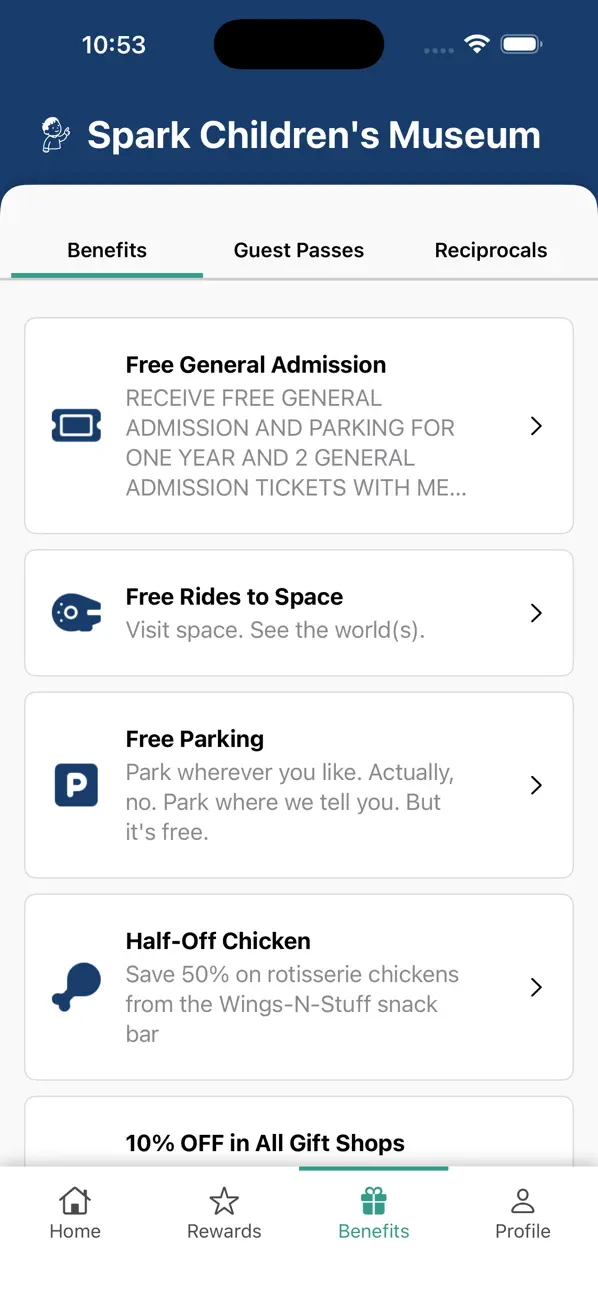The image size is (598, 1300).
Task: Tap the ticket icon for Free General Admission
Action: pyautogui.click(x=76, y=426)
